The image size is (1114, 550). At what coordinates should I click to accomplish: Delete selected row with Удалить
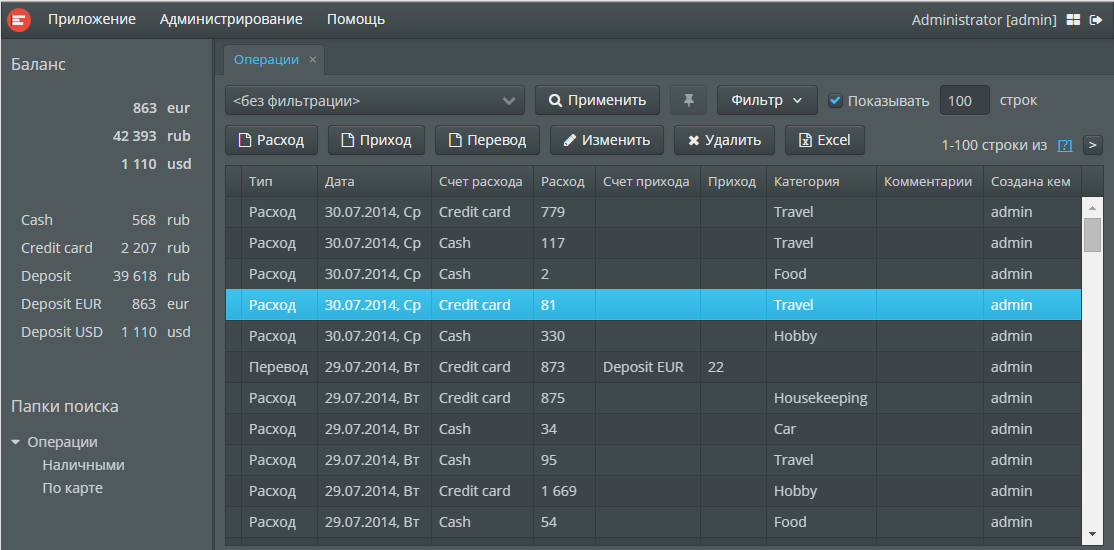pos(724,140)
